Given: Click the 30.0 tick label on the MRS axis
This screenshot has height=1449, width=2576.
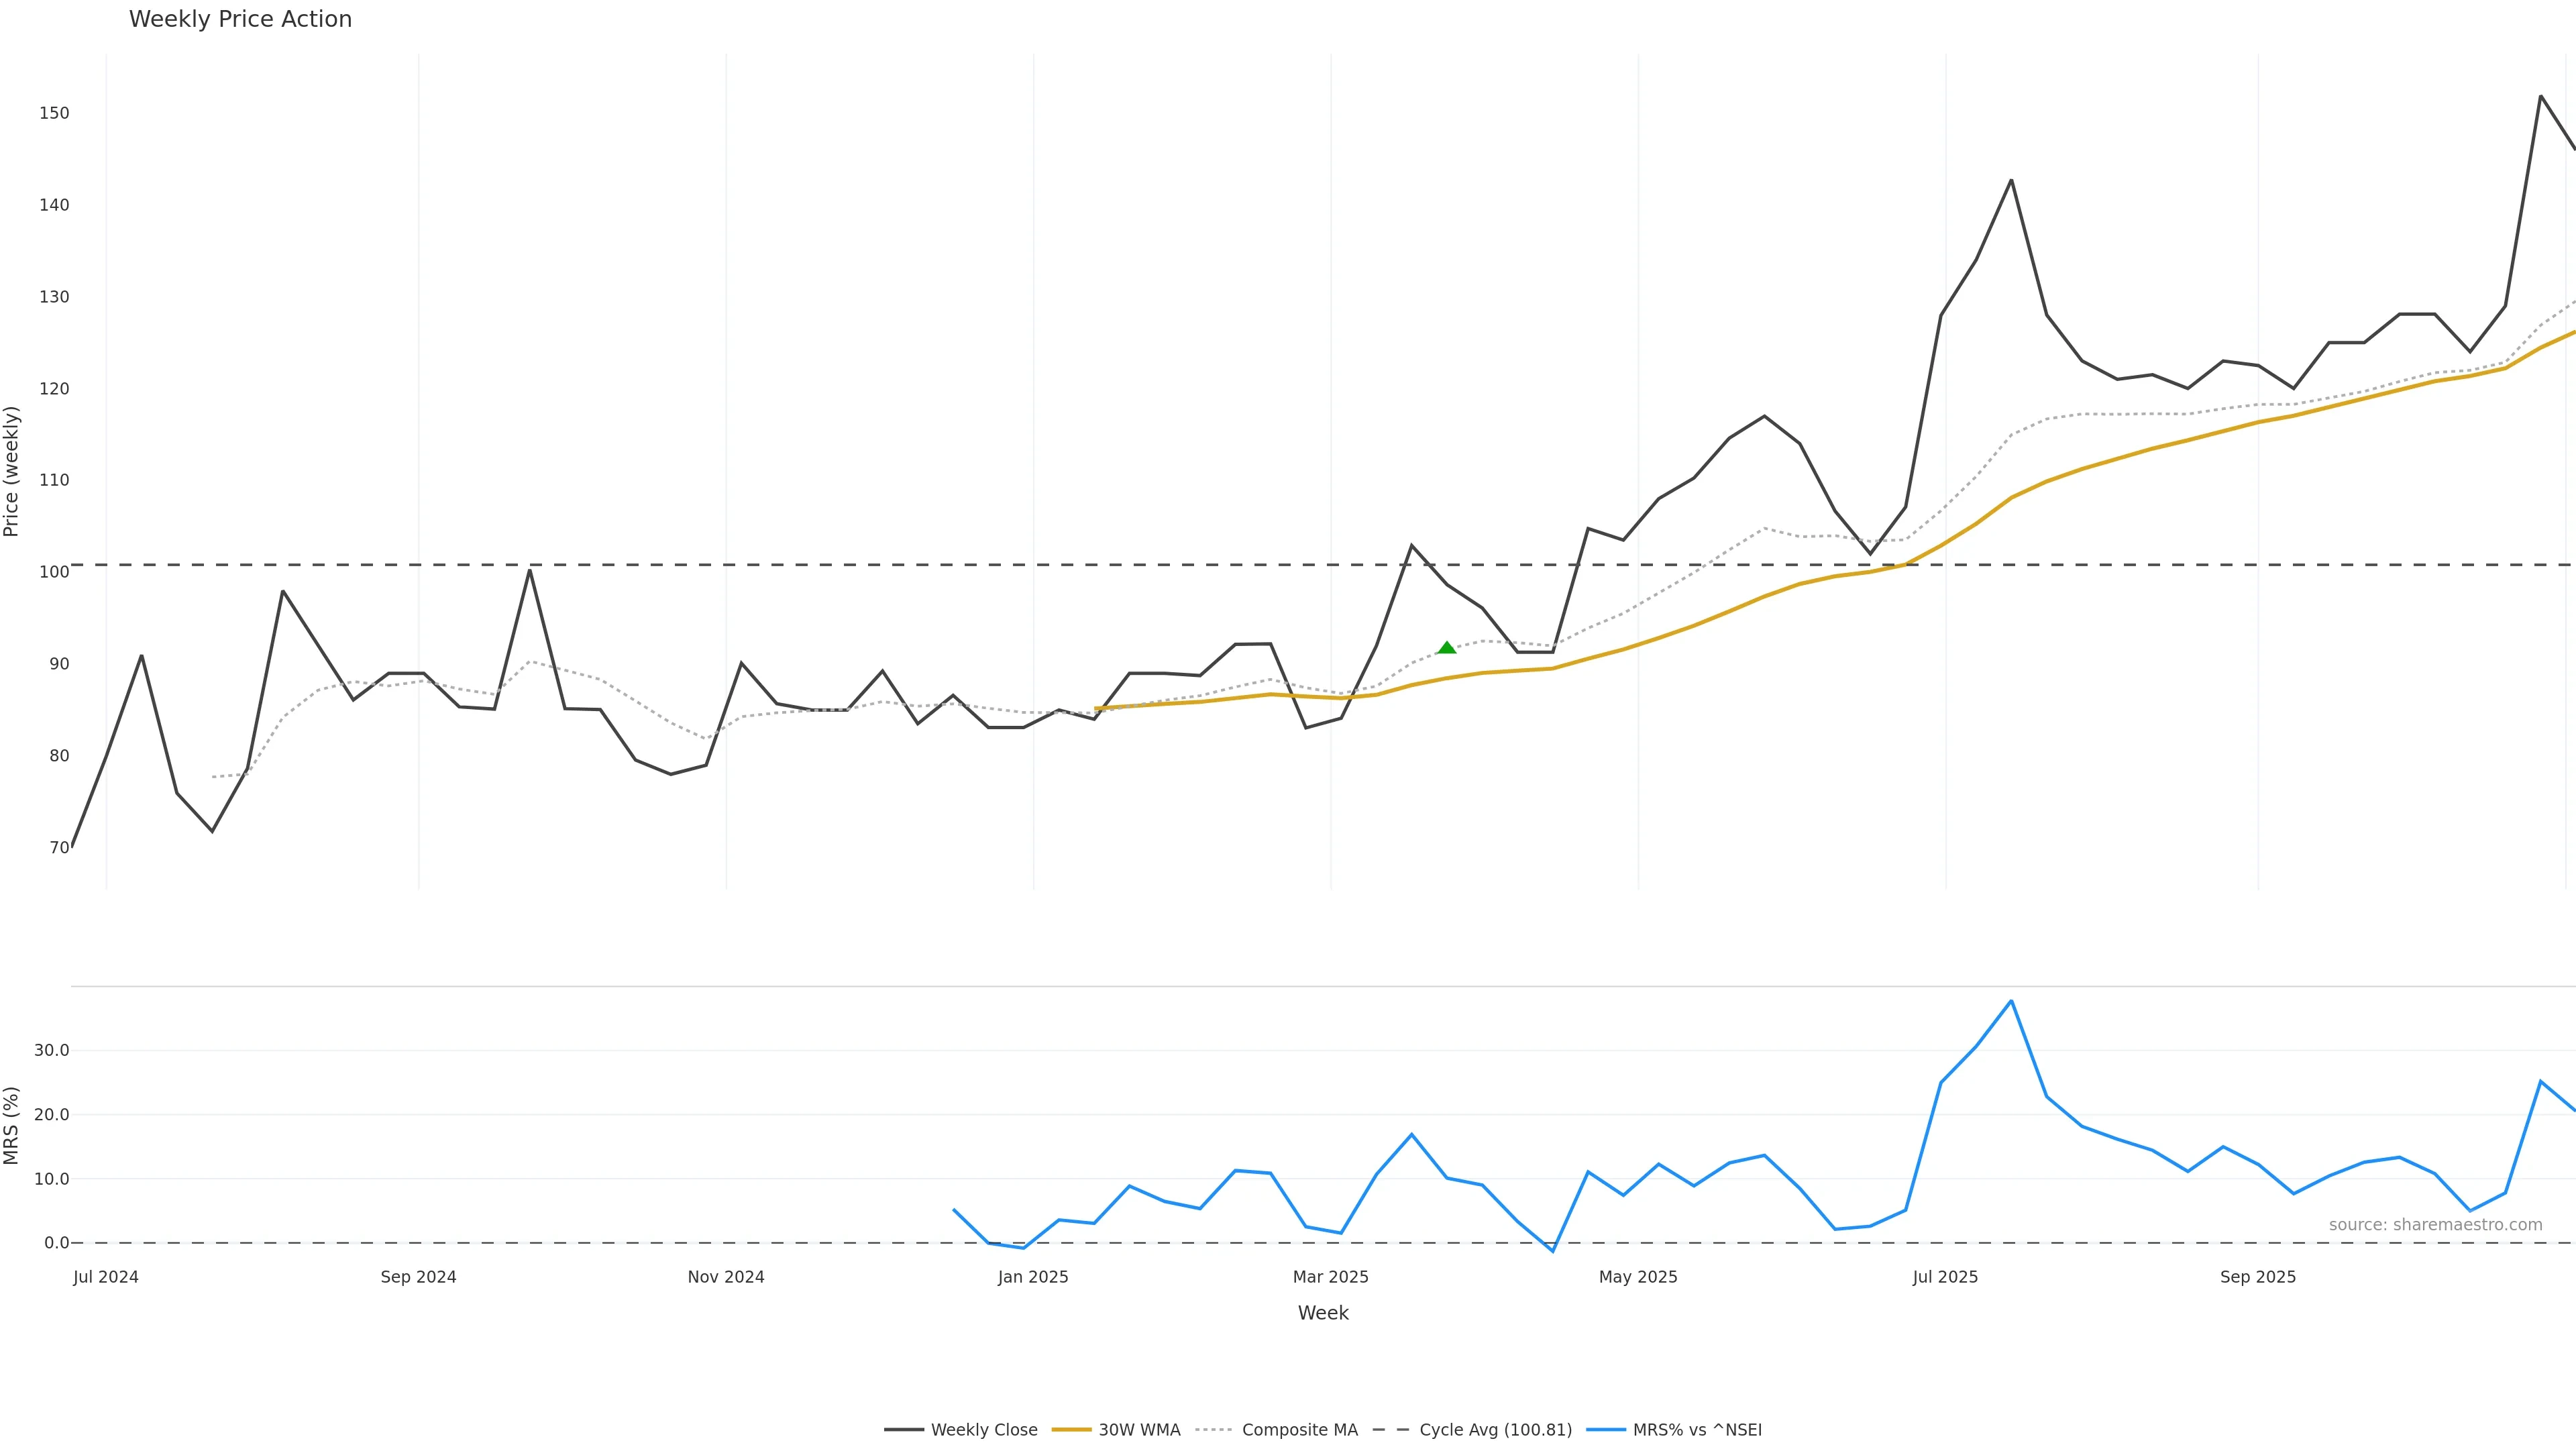Looking at the screenshot, I should pos(51,1050).
